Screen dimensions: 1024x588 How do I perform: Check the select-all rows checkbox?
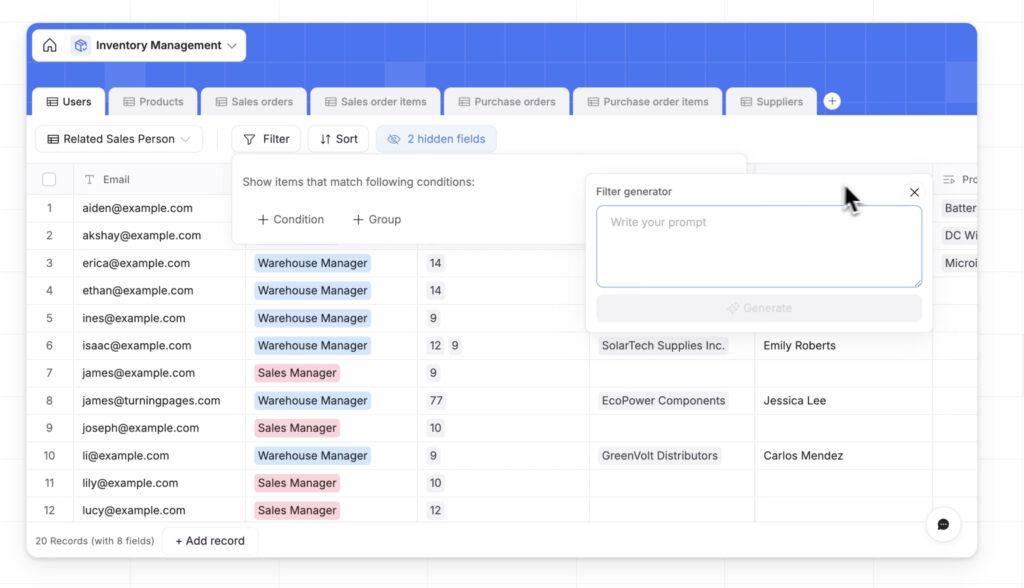pyautogui.click(x=49, y=180)
